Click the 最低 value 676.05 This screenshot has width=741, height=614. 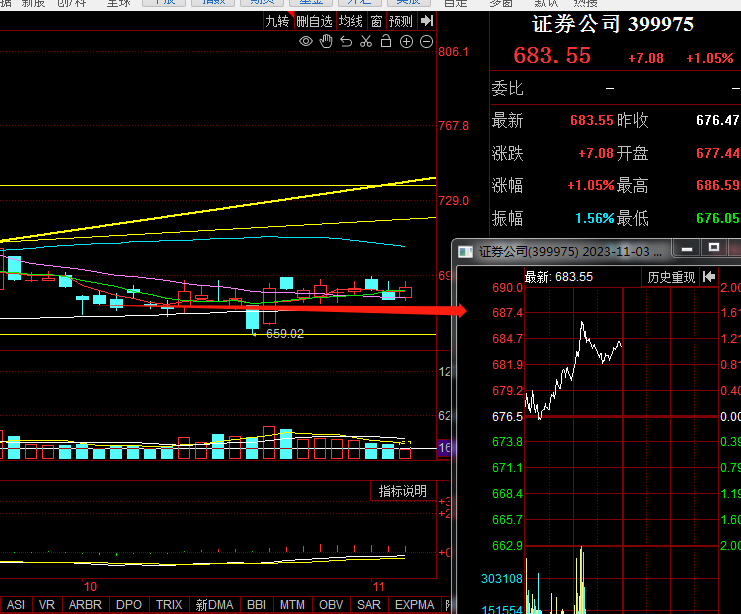717,218
